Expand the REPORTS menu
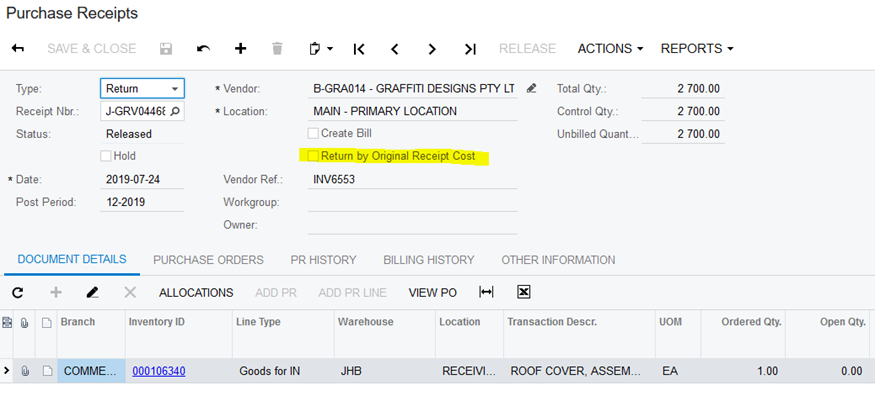This screenshot has height=401, width=875. [x=697, y=48]
